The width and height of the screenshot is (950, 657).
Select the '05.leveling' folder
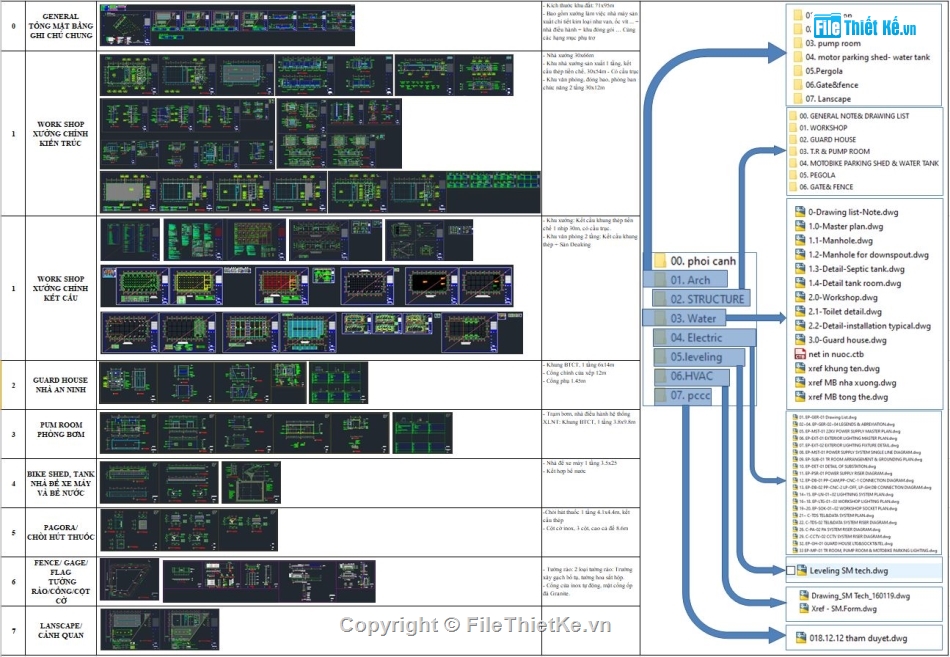[x=699, y=356]
